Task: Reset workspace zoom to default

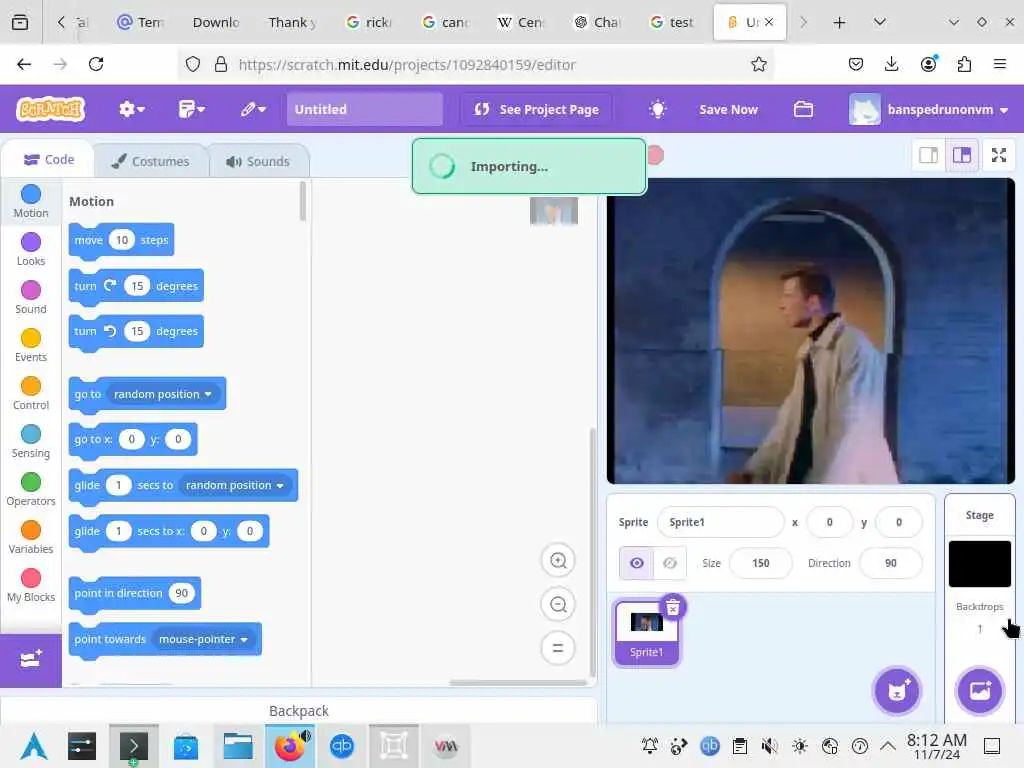Action: tap(558, 648)
